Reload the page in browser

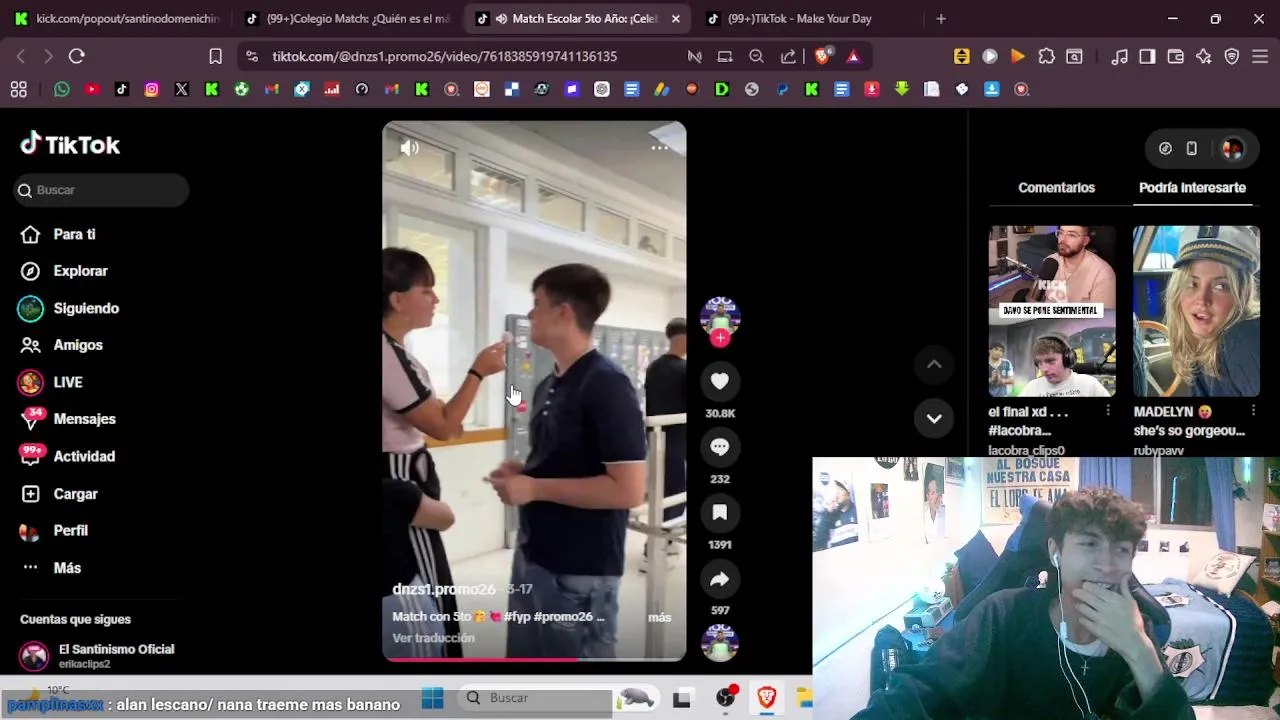(77, 56)
